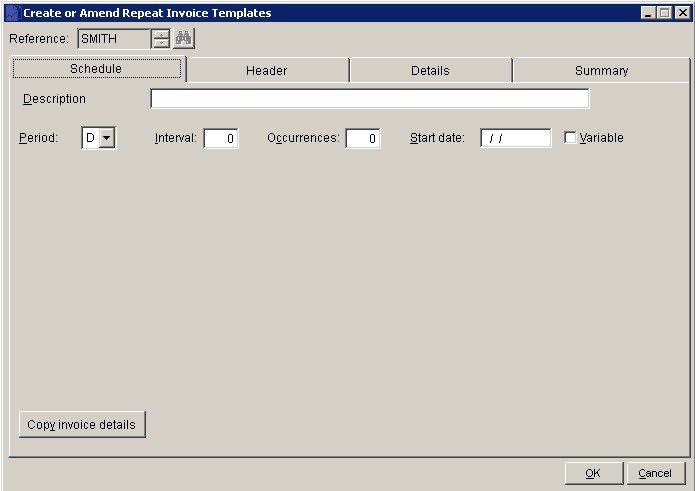Enable the Variable checkbox
The height and width of the screenshot is (491, 695).
(x=570, y=137)
